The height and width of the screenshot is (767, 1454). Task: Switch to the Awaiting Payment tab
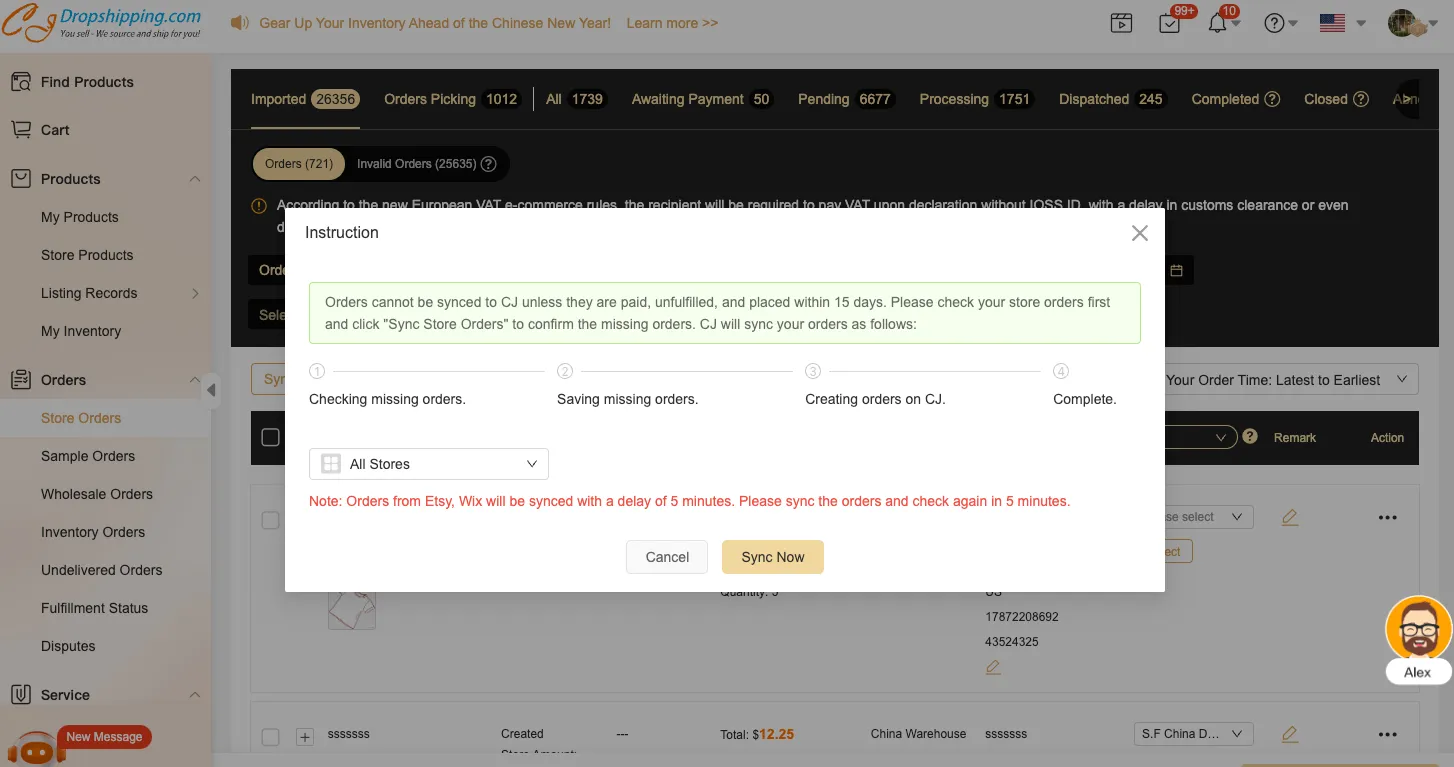(x=700, y=99)
